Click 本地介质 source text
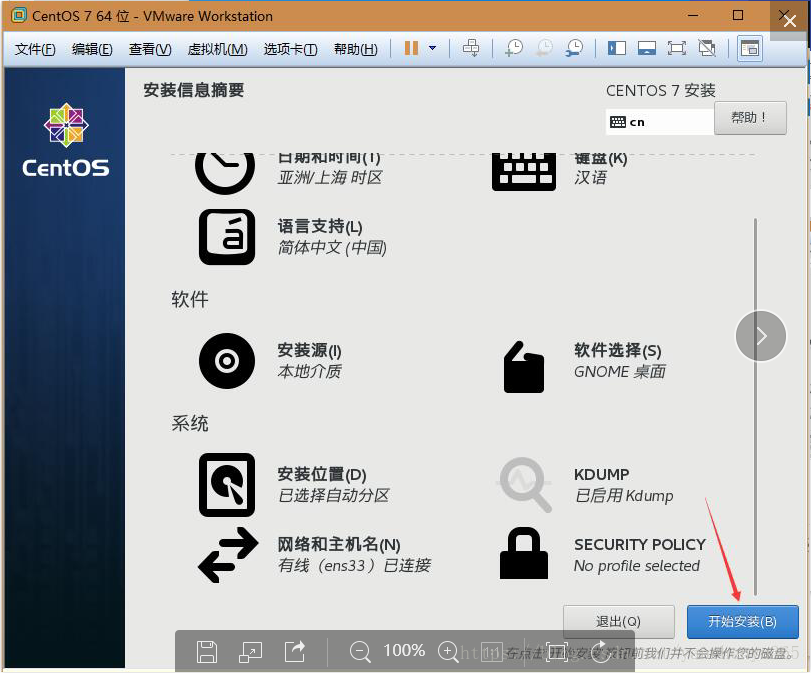 [309, 371]
